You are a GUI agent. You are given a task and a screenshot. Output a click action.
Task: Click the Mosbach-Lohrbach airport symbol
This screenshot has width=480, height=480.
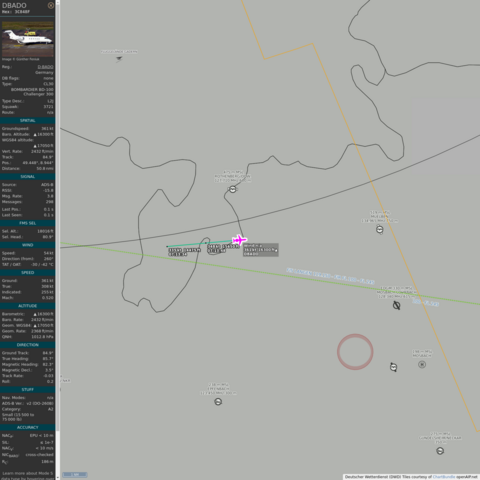click(x=396, y=305)
